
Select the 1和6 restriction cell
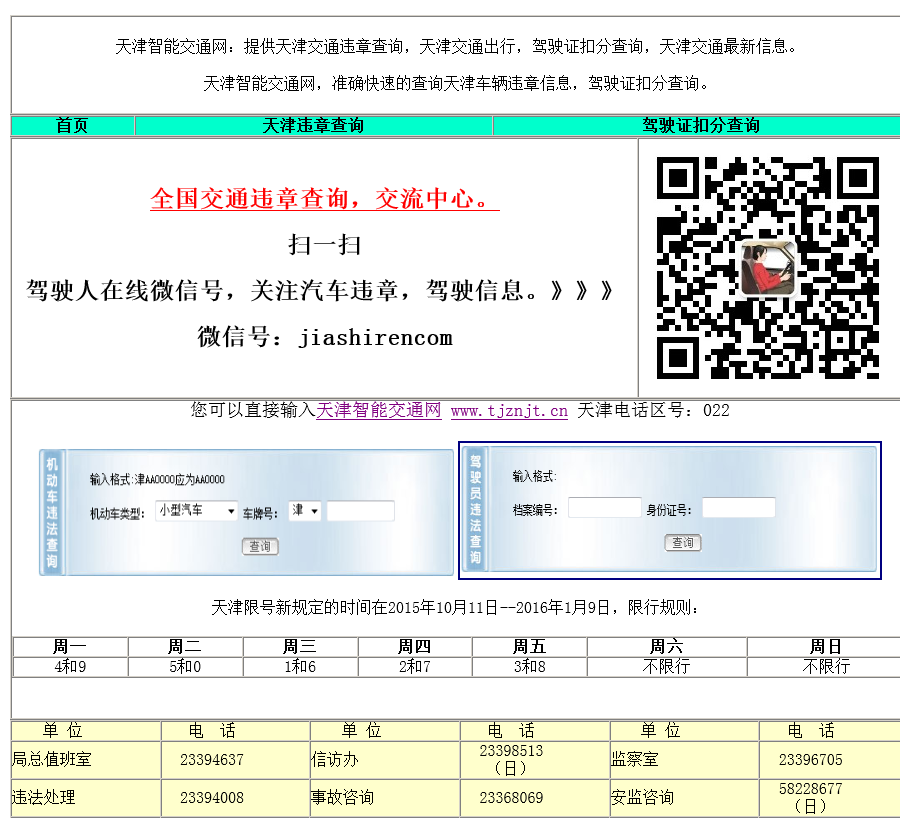(300, 666)
